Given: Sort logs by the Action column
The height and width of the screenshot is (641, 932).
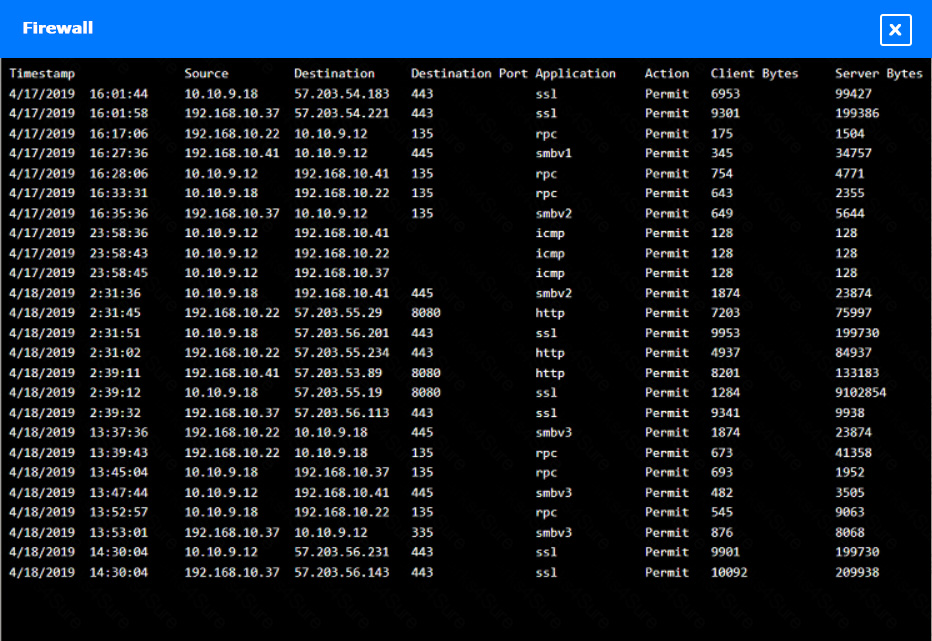Looking at the screenshot, I should (x=667, y=73).
